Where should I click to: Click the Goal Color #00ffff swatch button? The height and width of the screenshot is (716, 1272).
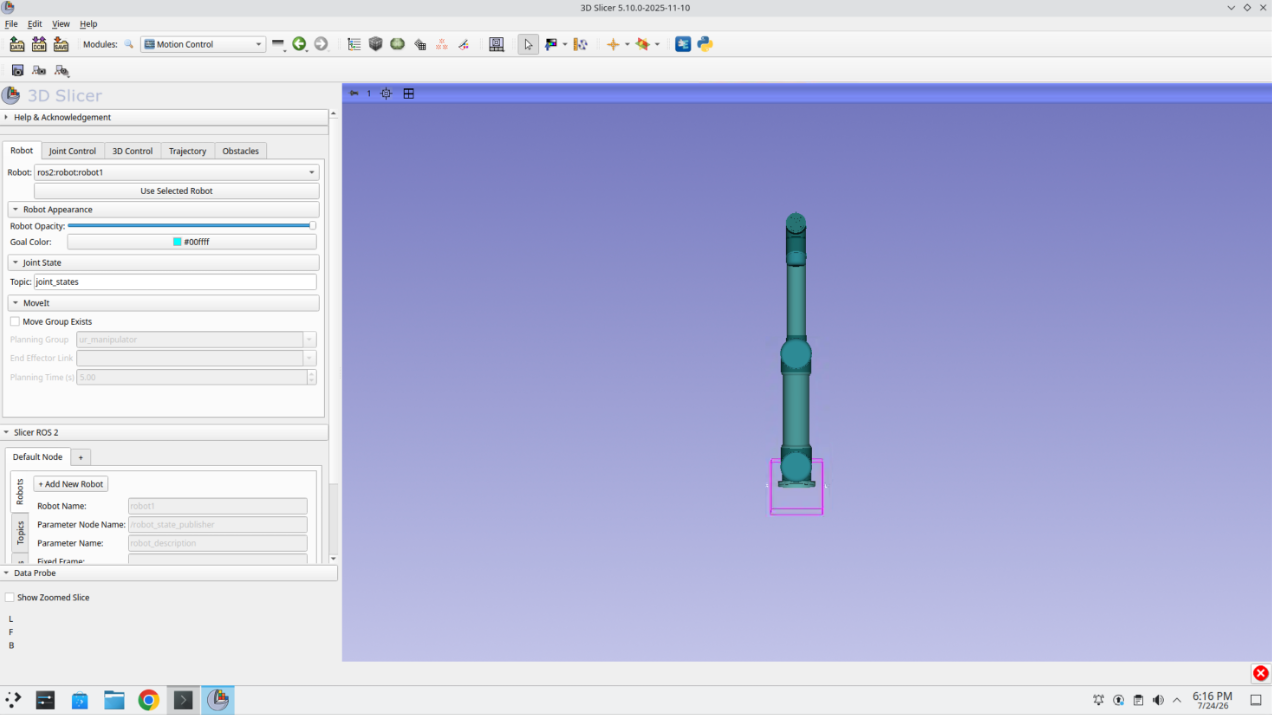click(192, 242)
